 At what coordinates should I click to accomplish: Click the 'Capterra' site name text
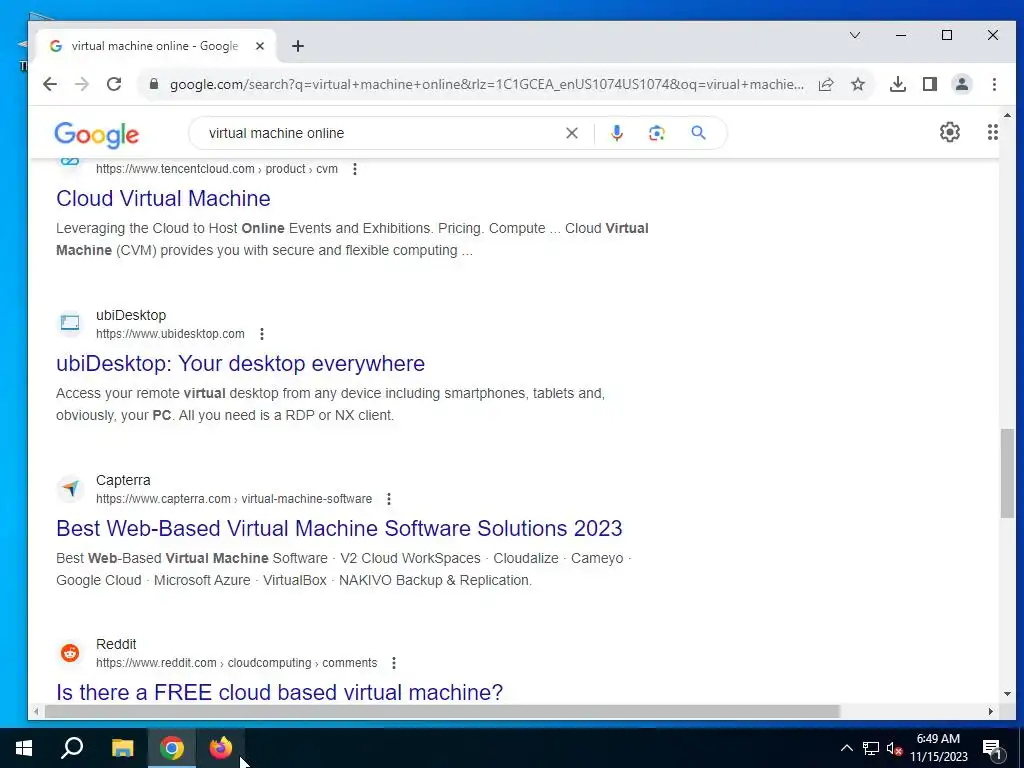click(123, 481)
